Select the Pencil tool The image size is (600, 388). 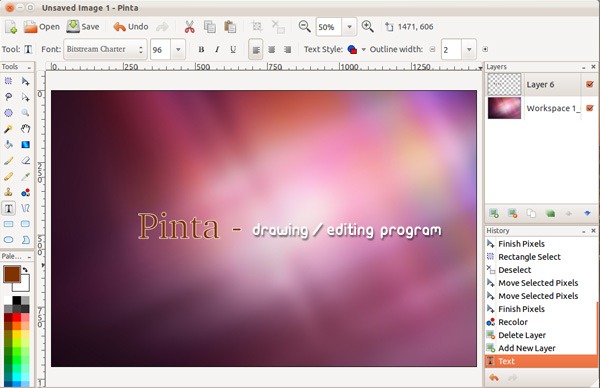[x=8, y=176]
